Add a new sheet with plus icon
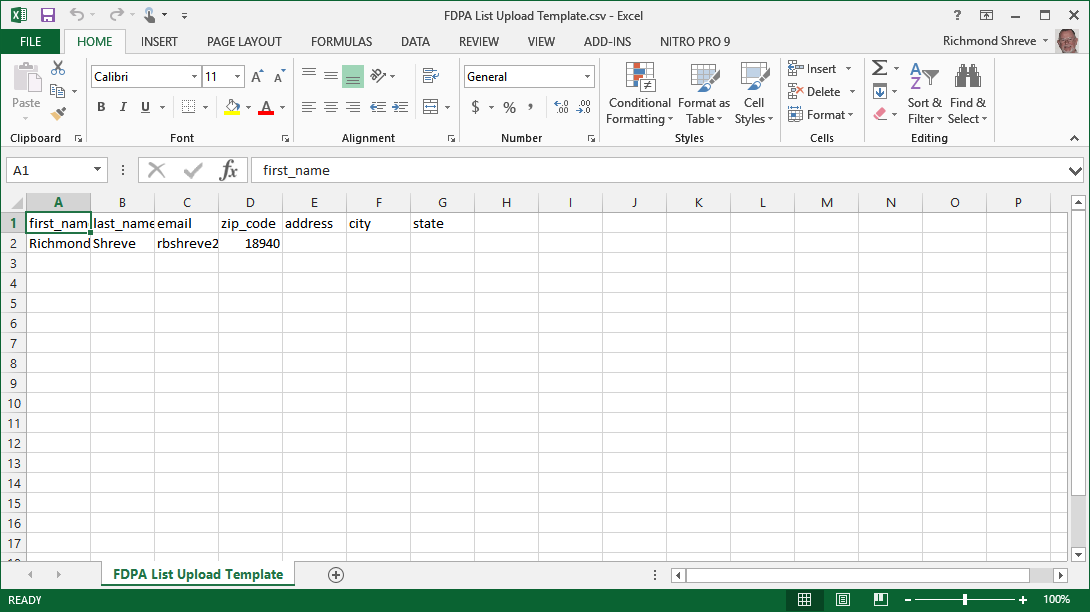 click(336, 574)
